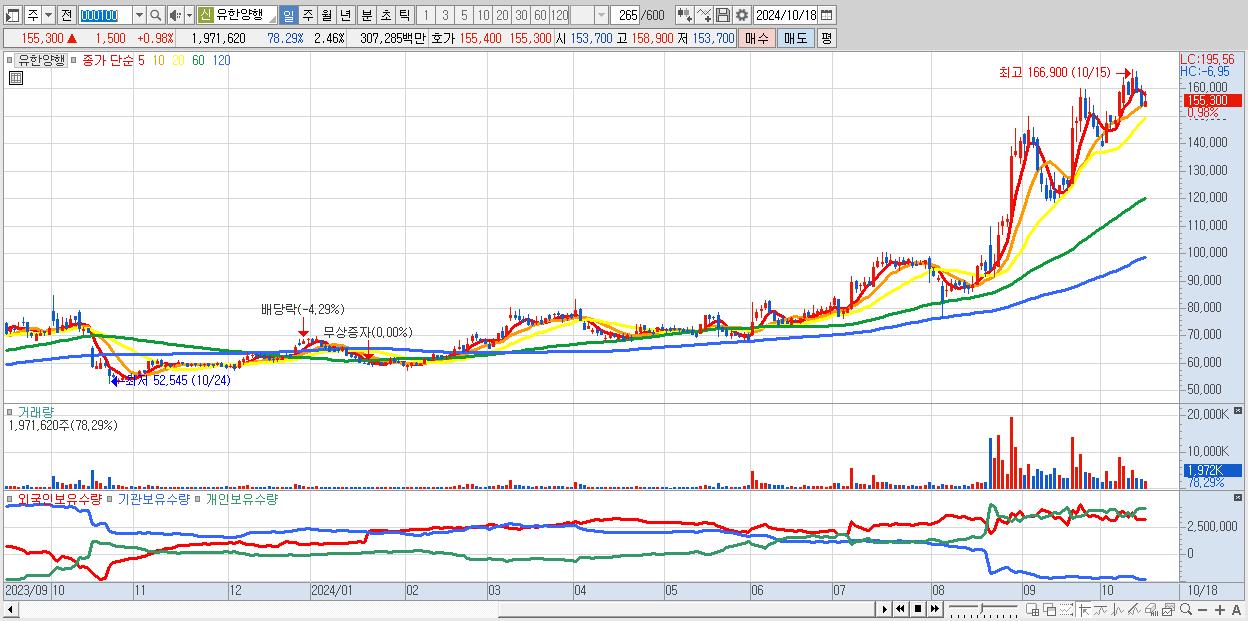Collapse the 거래량 volume panel corner button
Screen dimensions: 1248x621
pyautogui.click(x=1240, y=410)
